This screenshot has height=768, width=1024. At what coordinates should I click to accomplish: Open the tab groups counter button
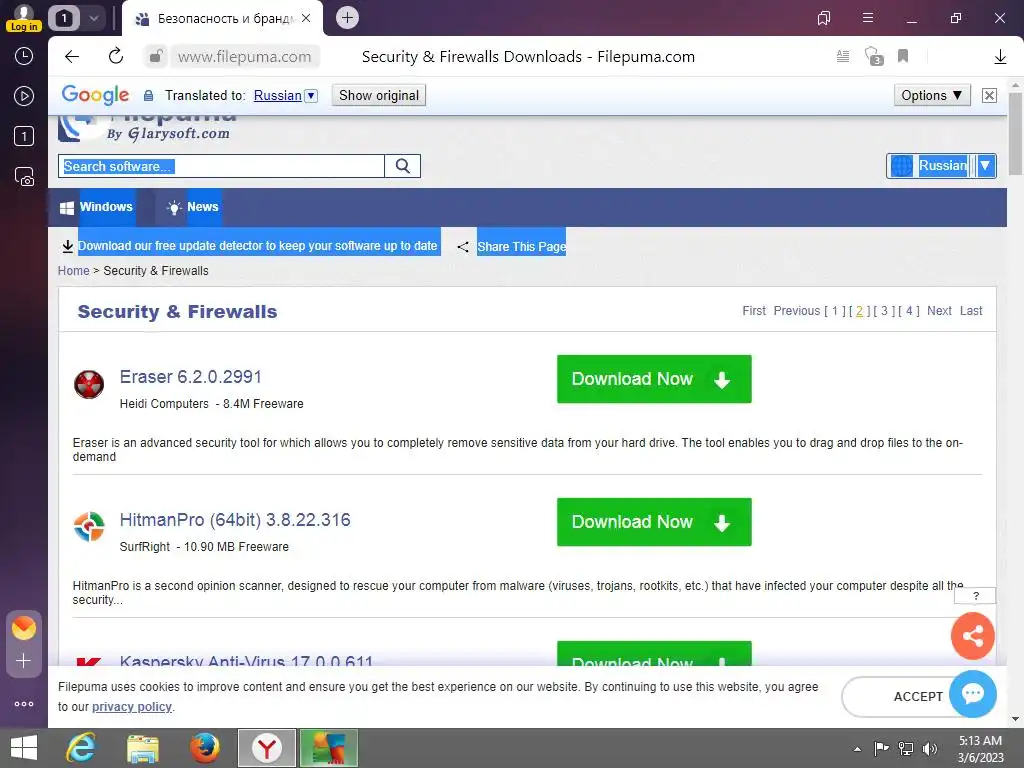click(64, 18)
